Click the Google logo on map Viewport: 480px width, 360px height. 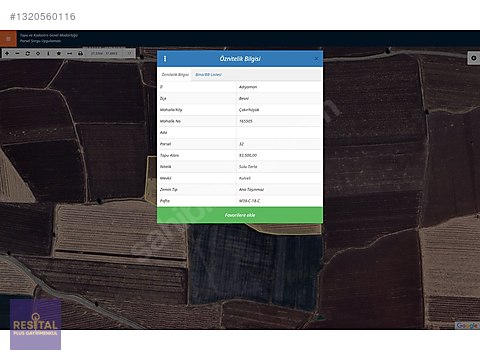467,326
